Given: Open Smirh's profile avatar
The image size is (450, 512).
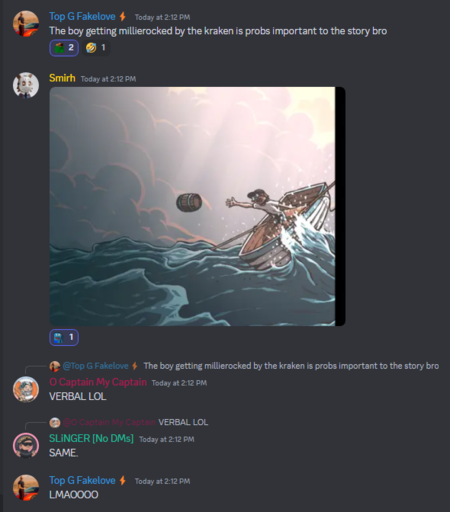Looking at the screenshot, I should coord(26,85).
